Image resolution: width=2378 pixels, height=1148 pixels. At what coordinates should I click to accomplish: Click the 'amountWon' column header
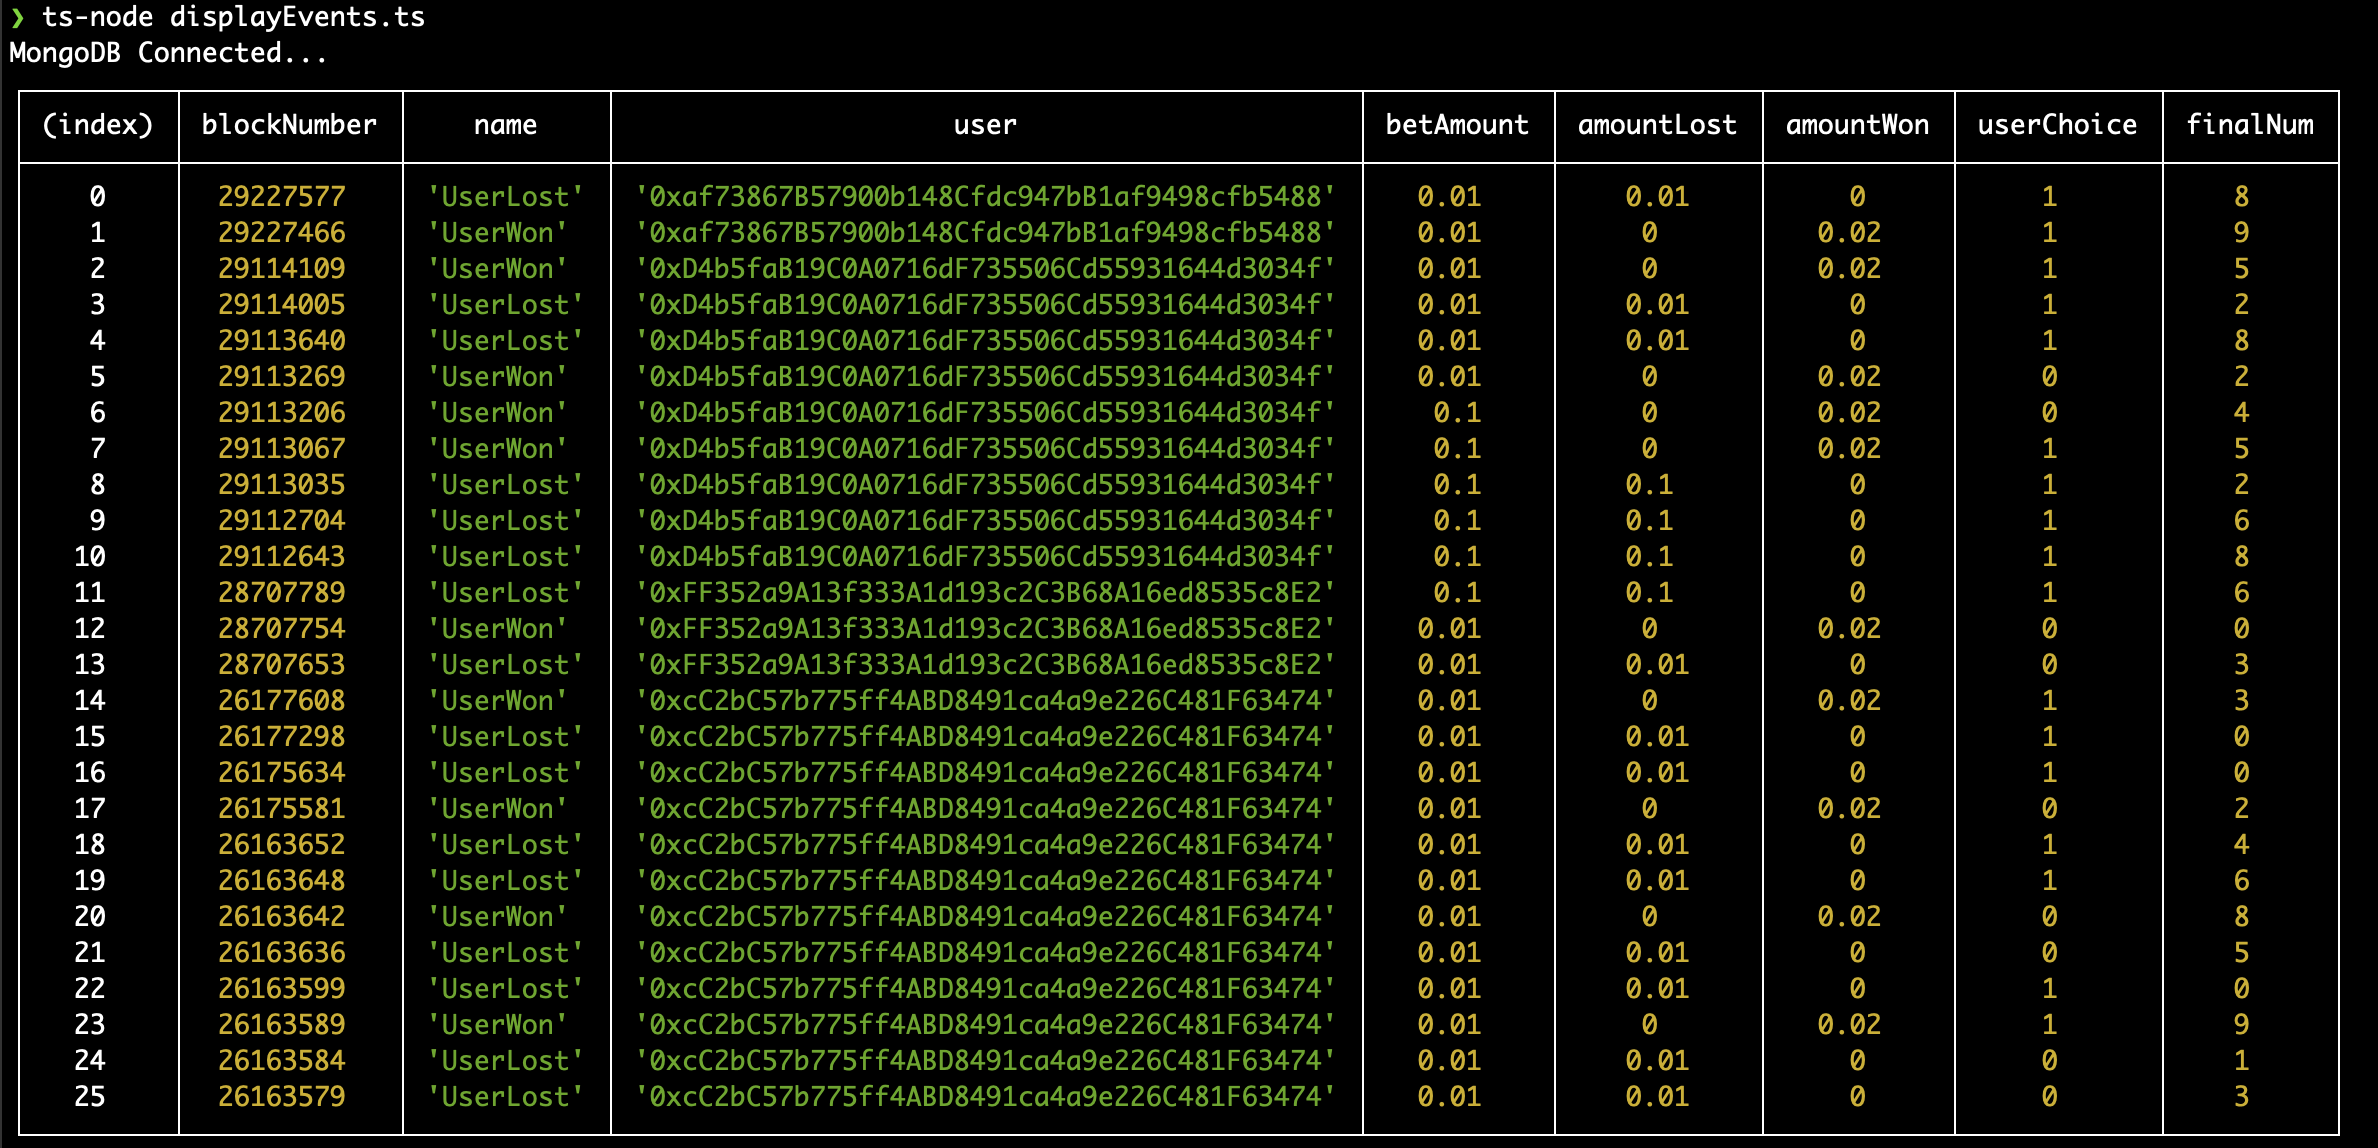point(1857,125)
